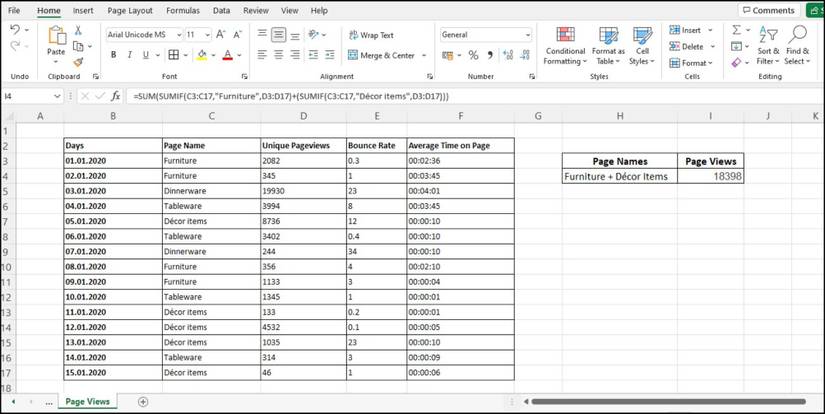This screenshot has width=825, height=414.
Task: Click the Insert Function fx icon
Action: click(115, 96)
